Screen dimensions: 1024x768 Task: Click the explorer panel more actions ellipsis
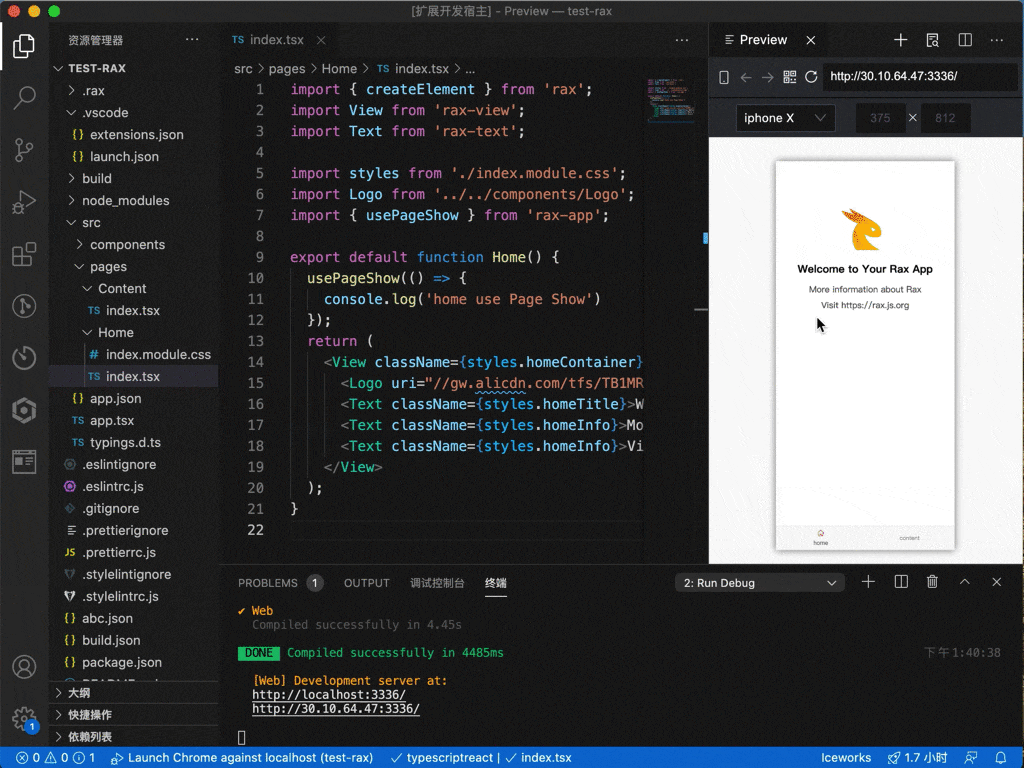(192, 40)
